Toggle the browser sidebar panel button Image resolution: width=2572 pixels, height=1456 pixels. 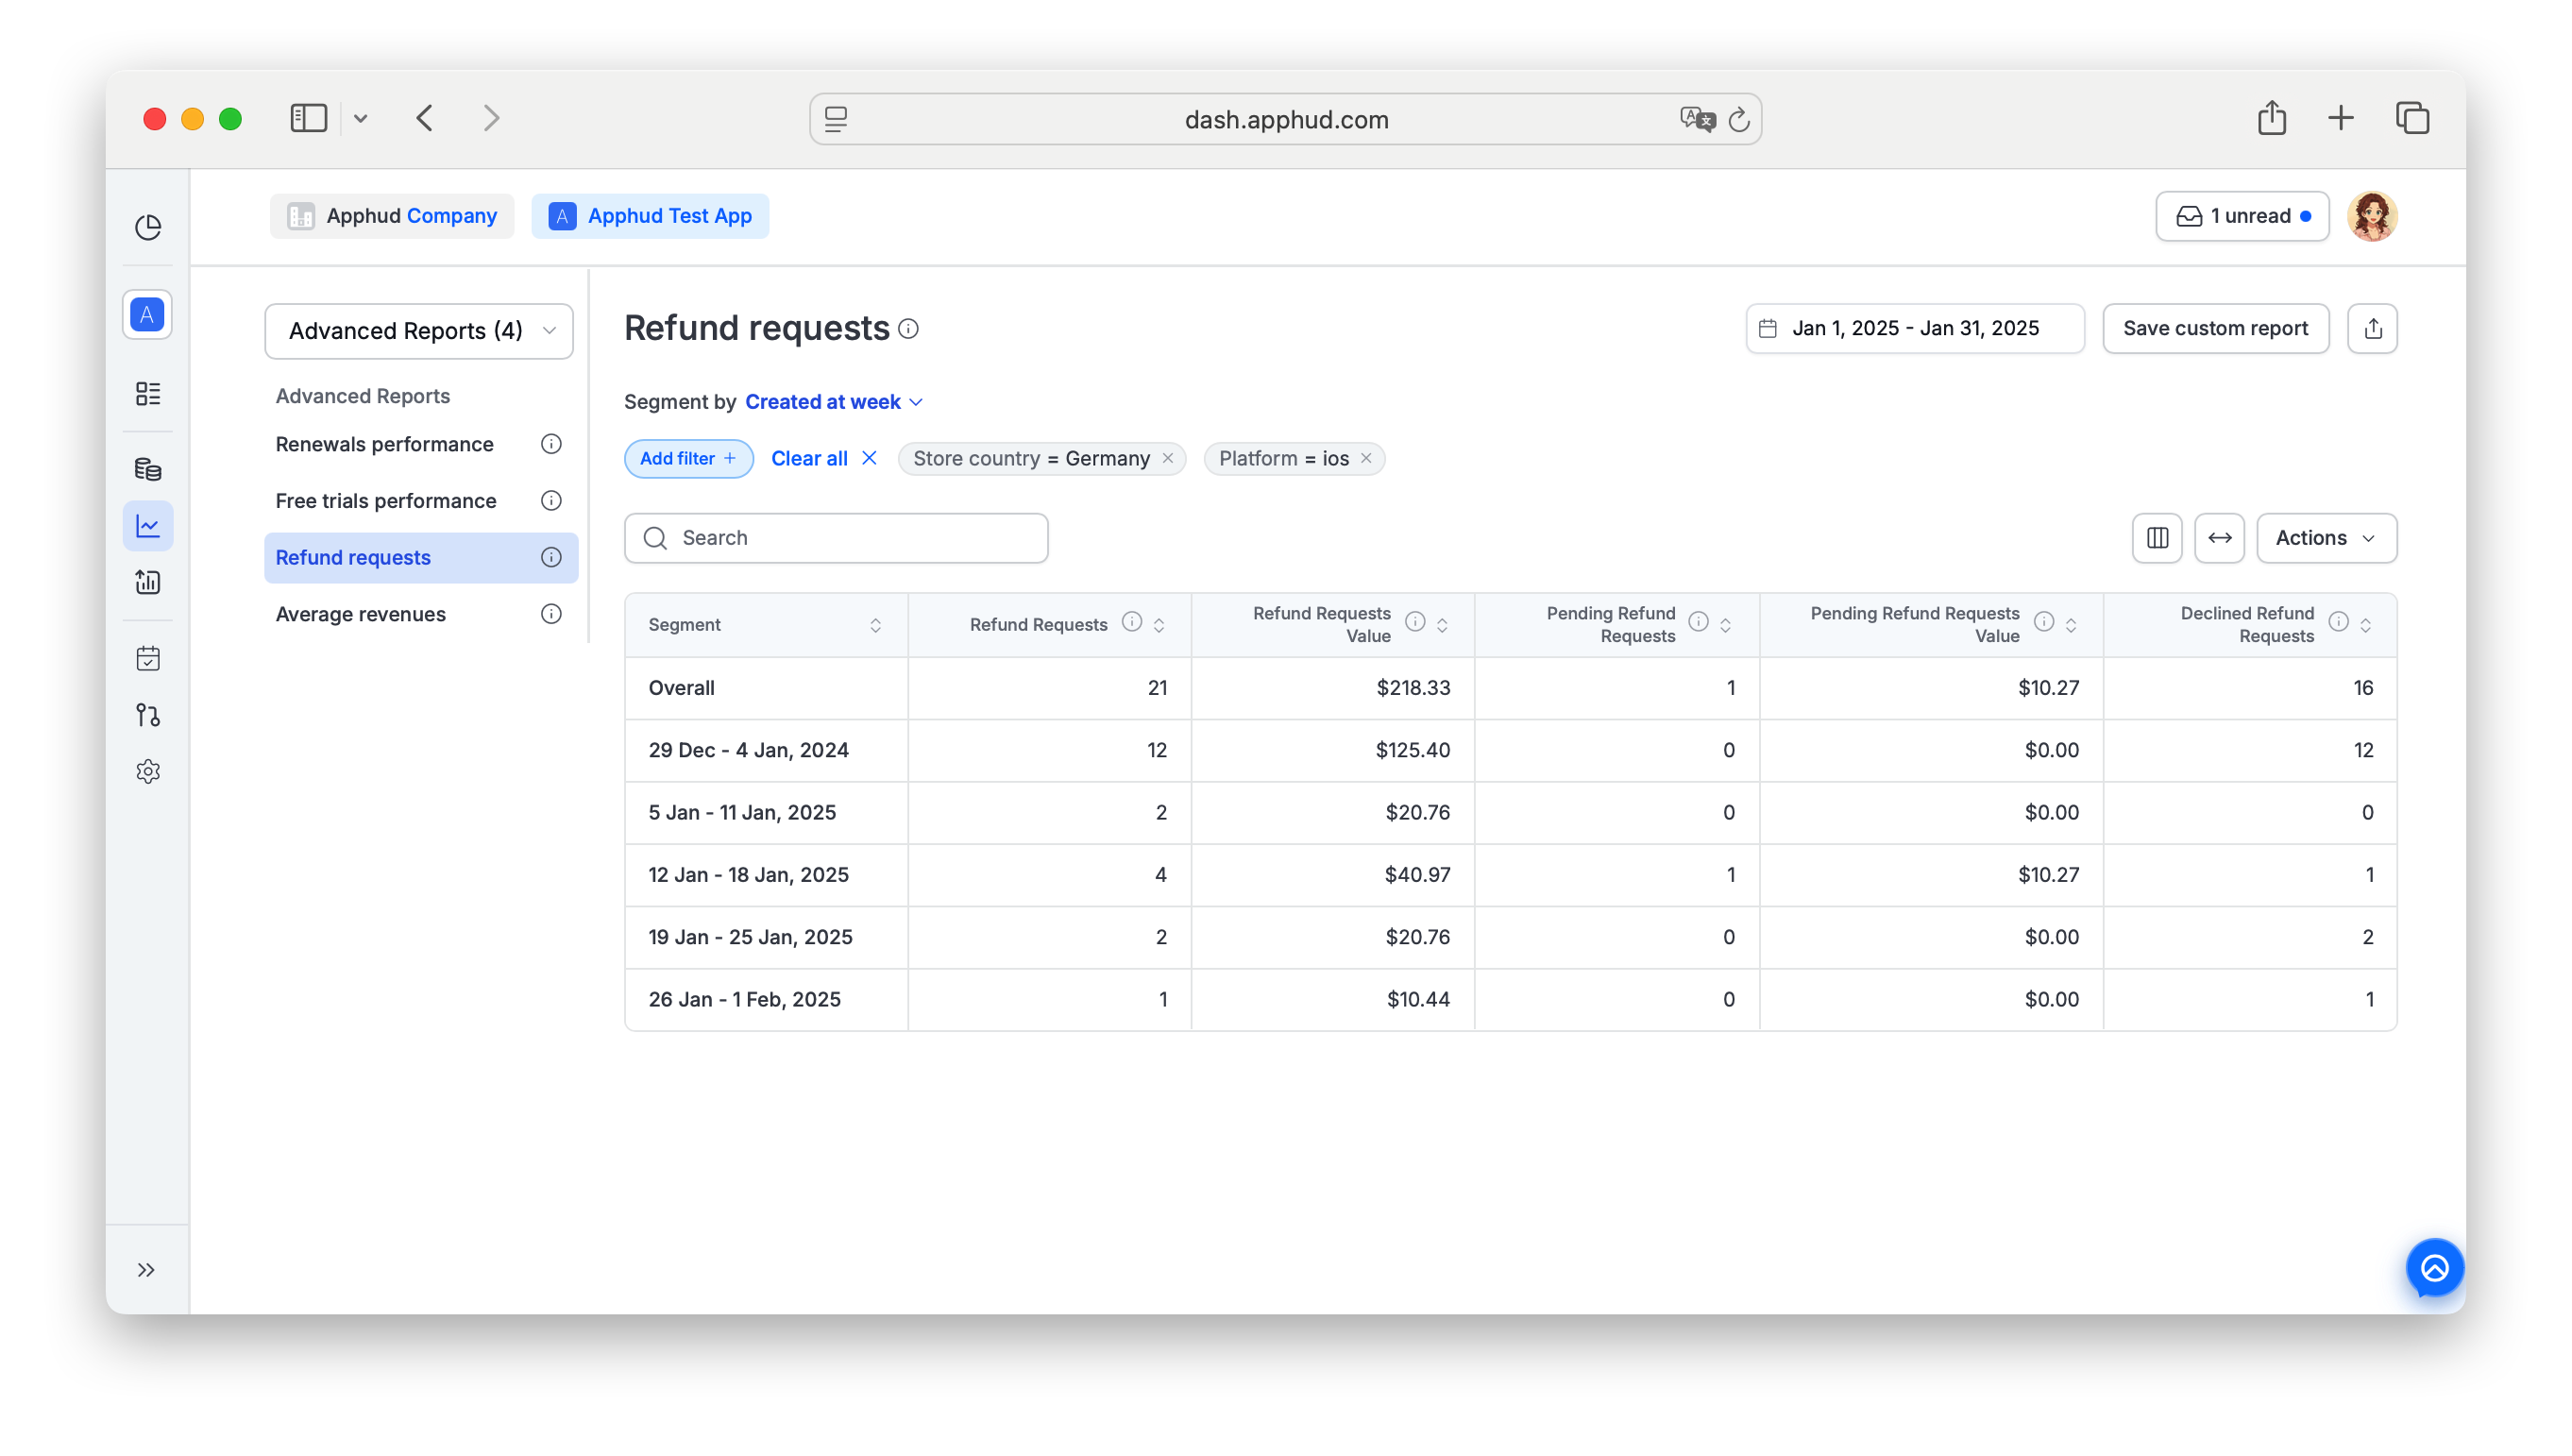[x=308, y=118]
